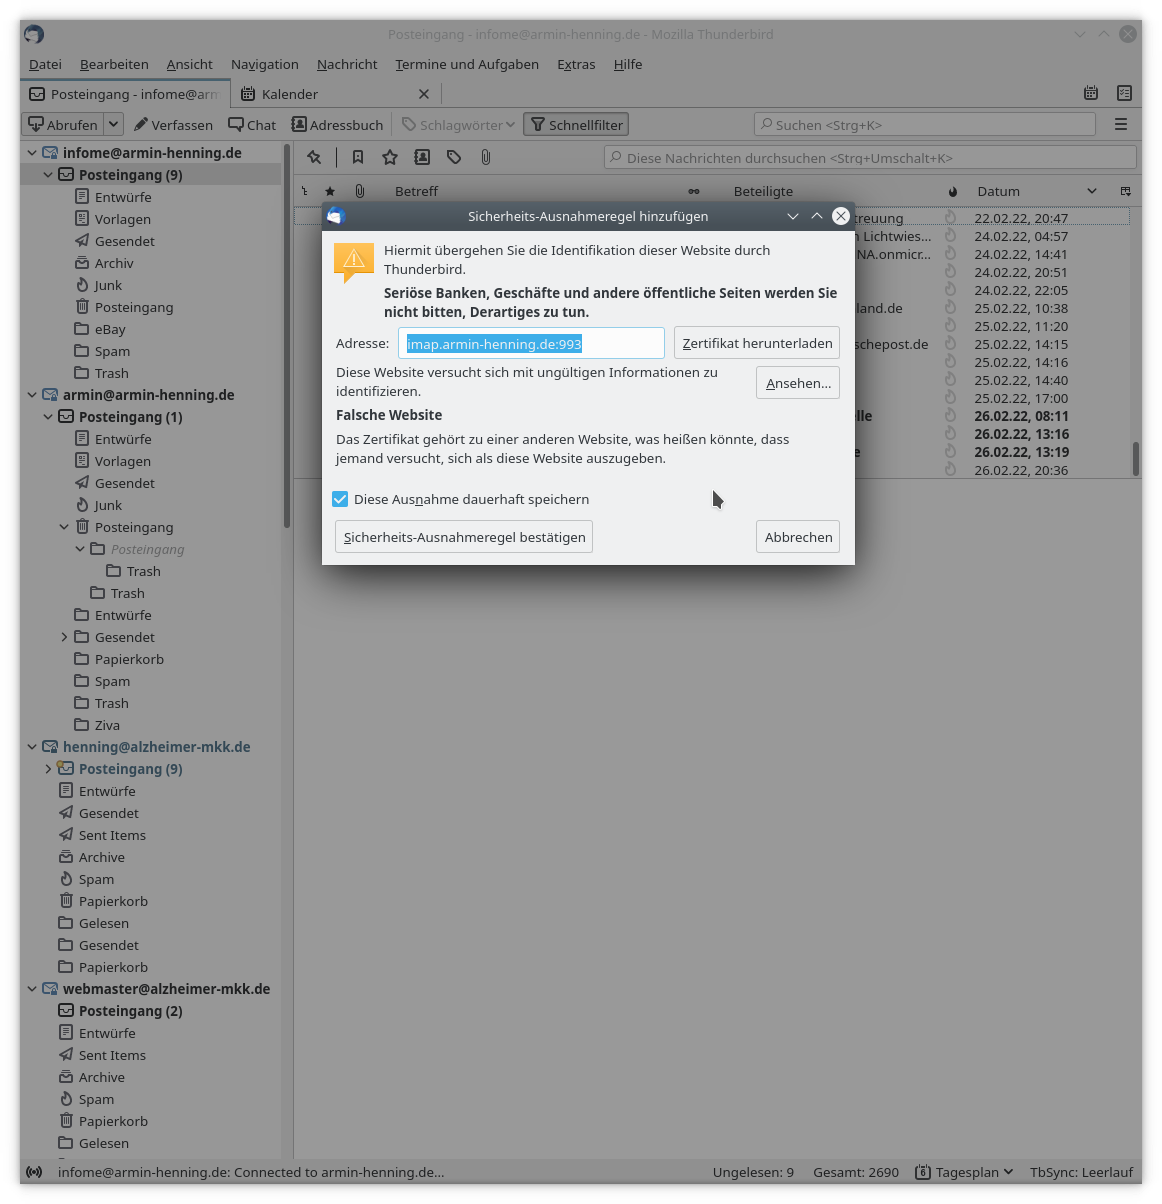
Task: Click the 'Diese Nachrichten durchsuchen' filter field
Action: [870, 157]
